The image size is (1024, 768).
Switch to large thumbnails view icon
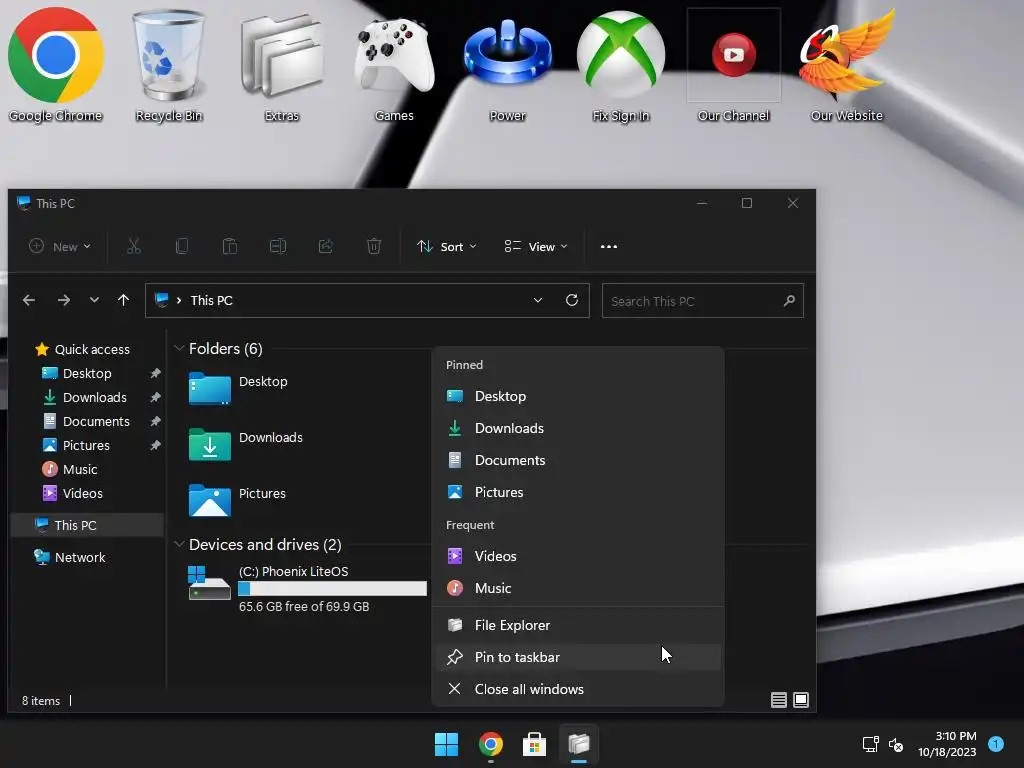coord(801,700)
